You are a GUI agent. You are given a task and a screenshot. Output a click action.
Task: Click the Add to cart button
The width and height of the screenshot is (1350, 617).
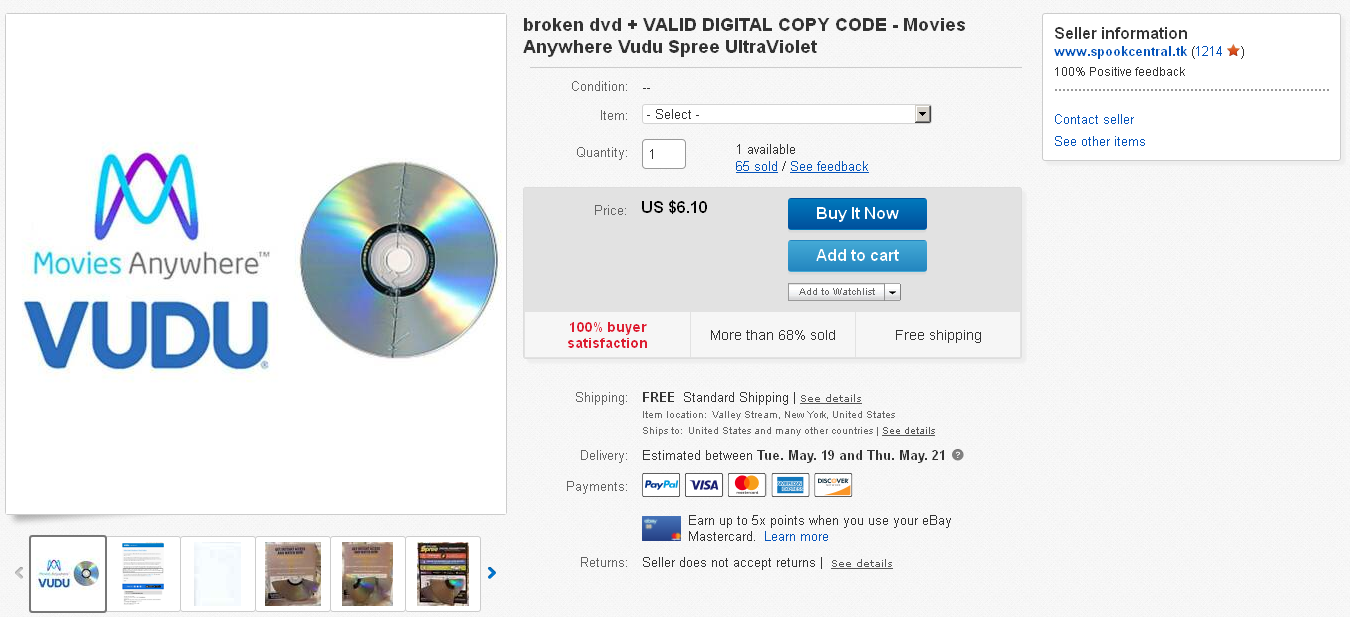point(857,256)
